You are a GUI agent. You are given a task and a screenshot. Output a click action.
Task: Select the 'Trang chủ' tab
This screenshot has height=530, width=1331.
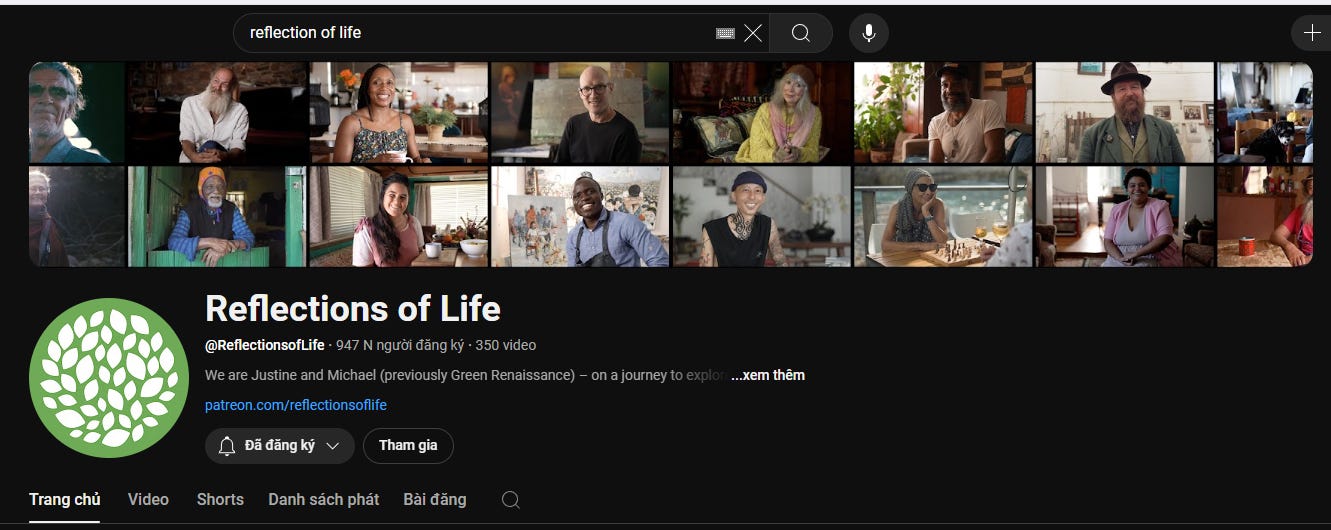[65, 499]
